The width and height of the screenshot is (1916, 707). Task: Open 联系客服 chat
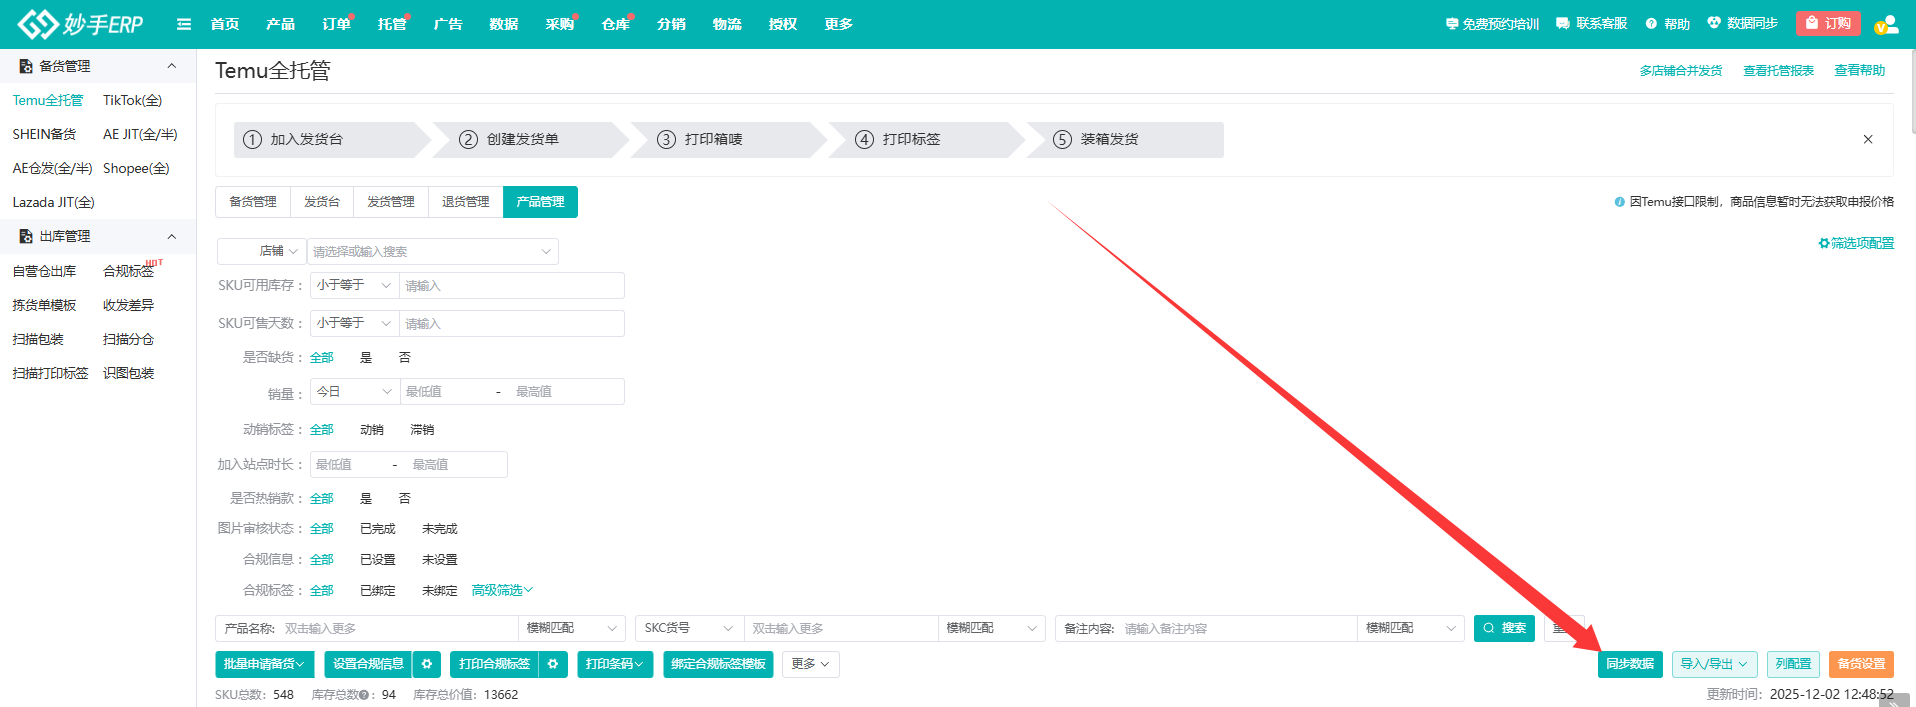(x=1592, y=24)
